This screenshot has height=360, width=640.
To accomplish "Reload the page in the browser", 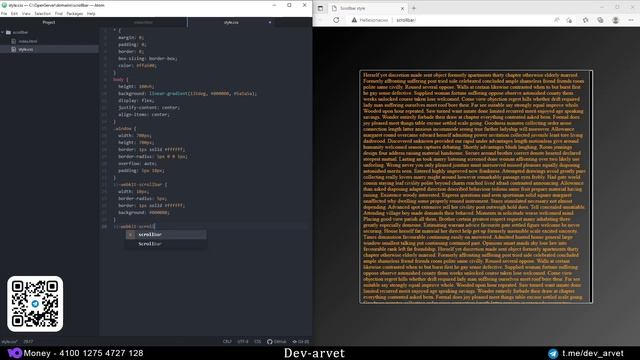I will (336, 20).
